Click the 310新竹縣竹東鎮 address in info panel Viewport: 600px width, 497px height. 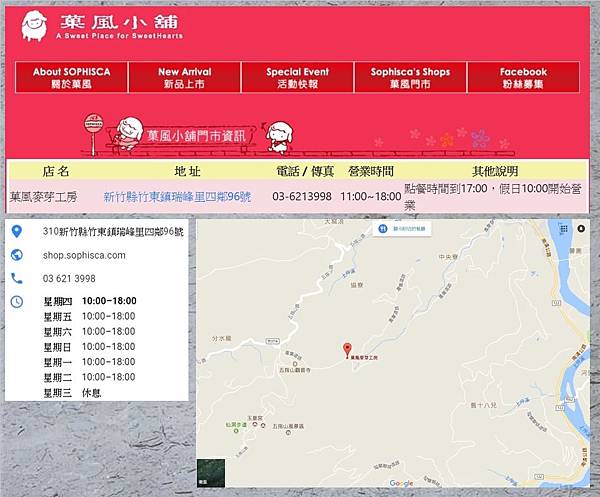tap(113, 231)
